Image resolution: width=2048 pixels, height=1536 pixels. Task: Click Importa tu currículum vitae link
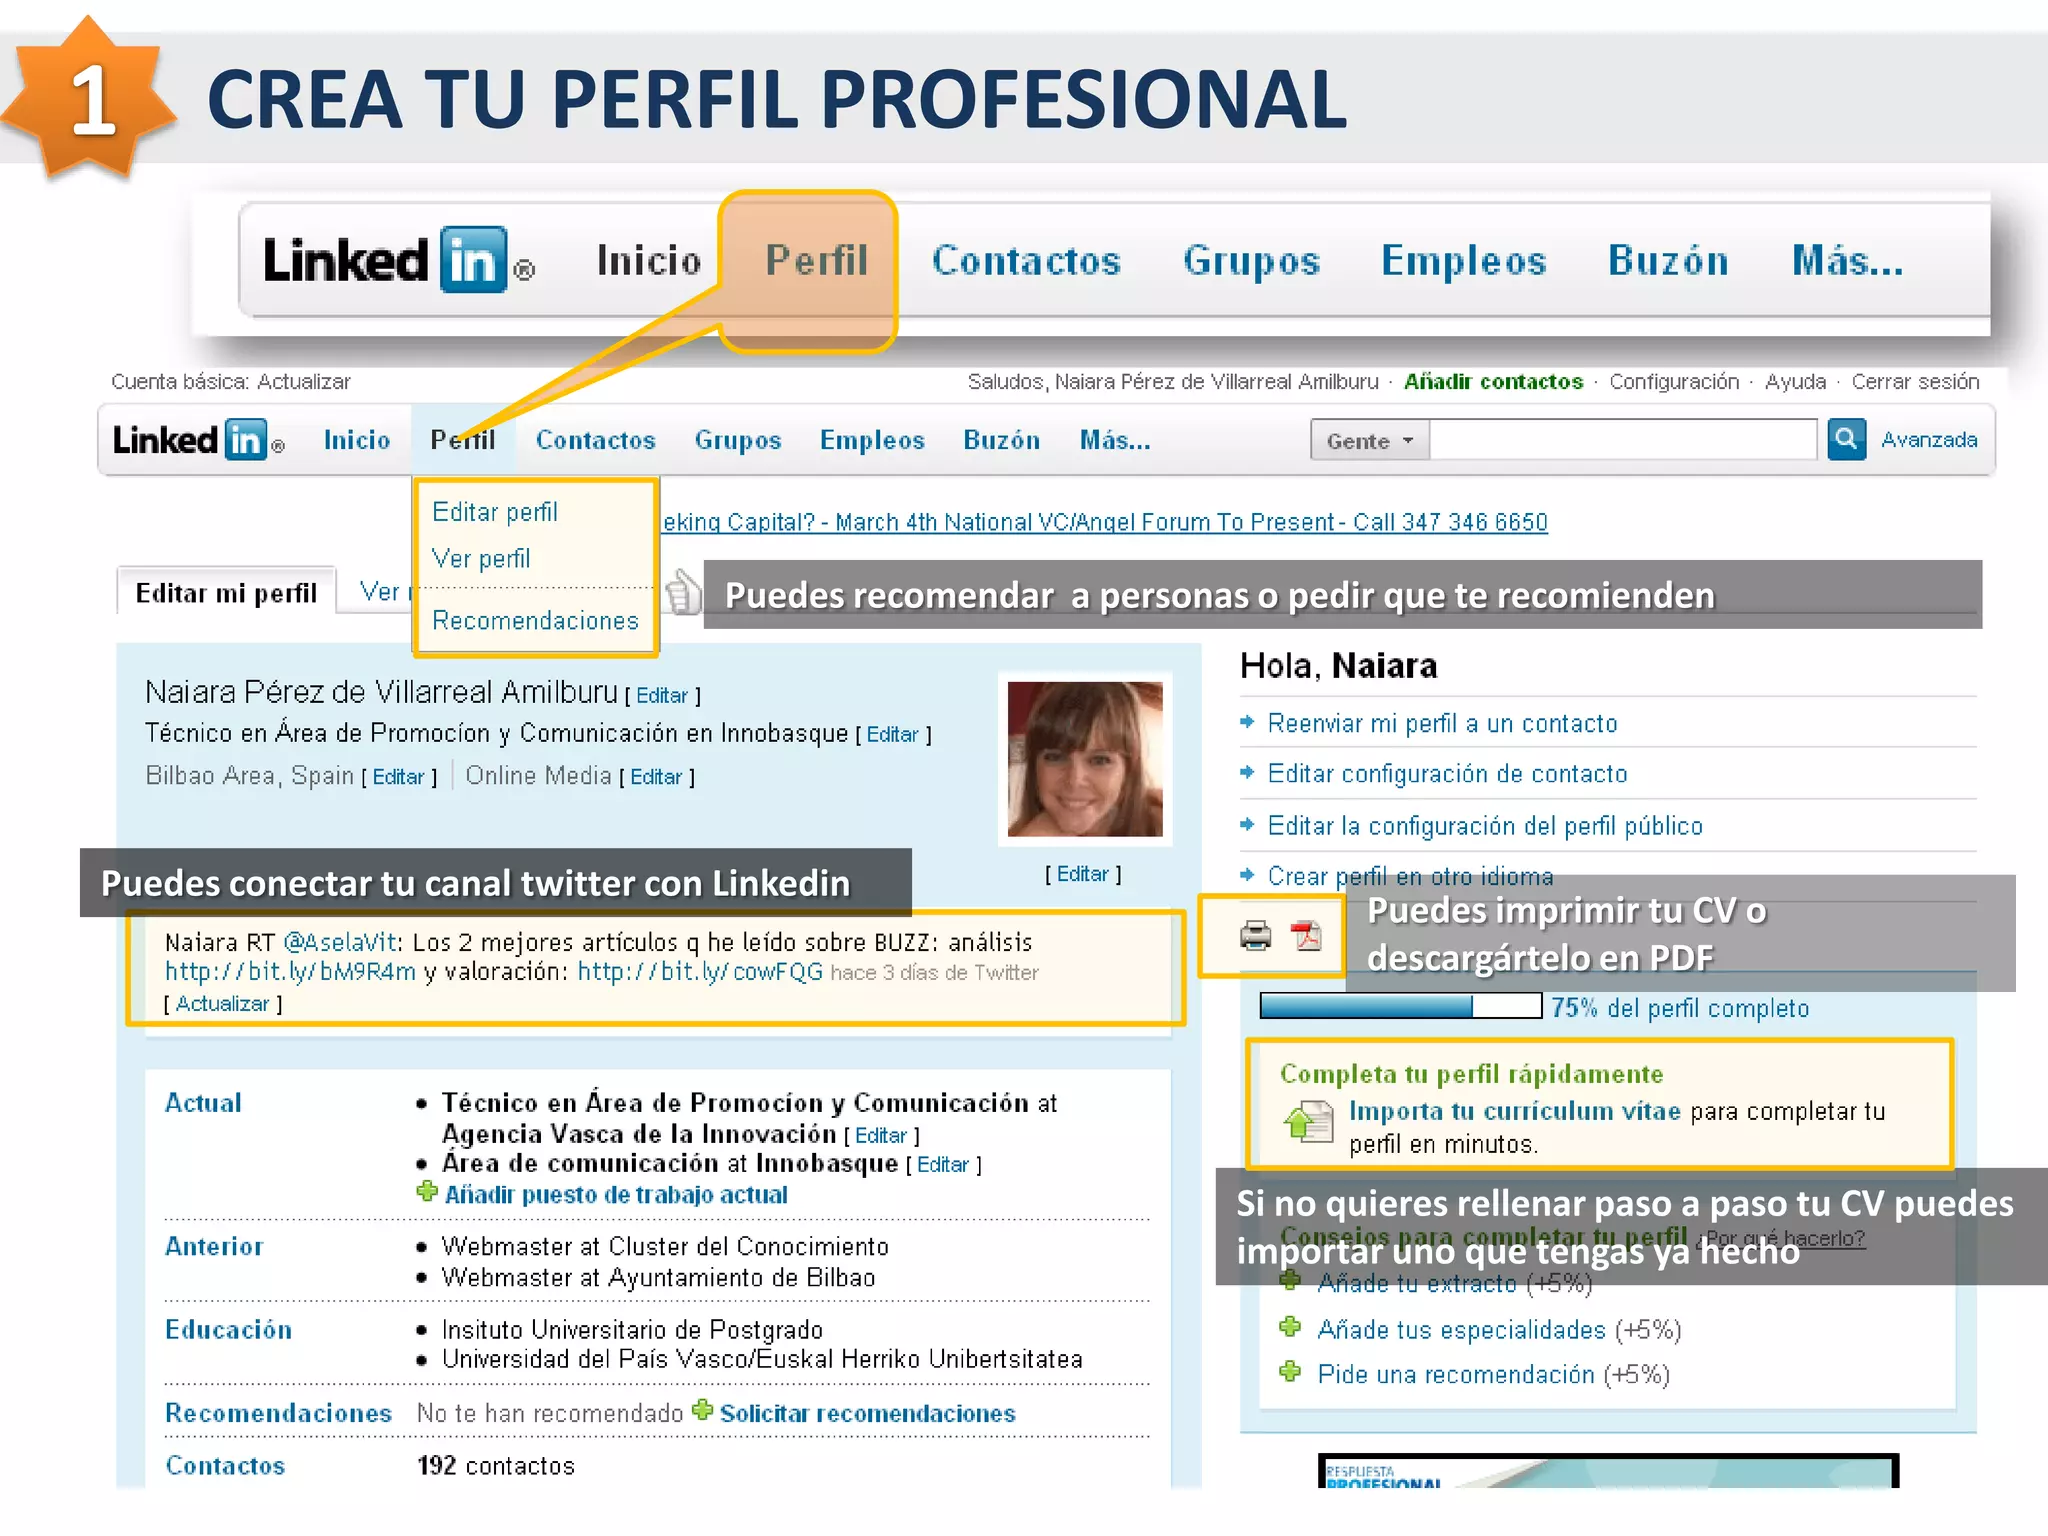(1514, 1111)
